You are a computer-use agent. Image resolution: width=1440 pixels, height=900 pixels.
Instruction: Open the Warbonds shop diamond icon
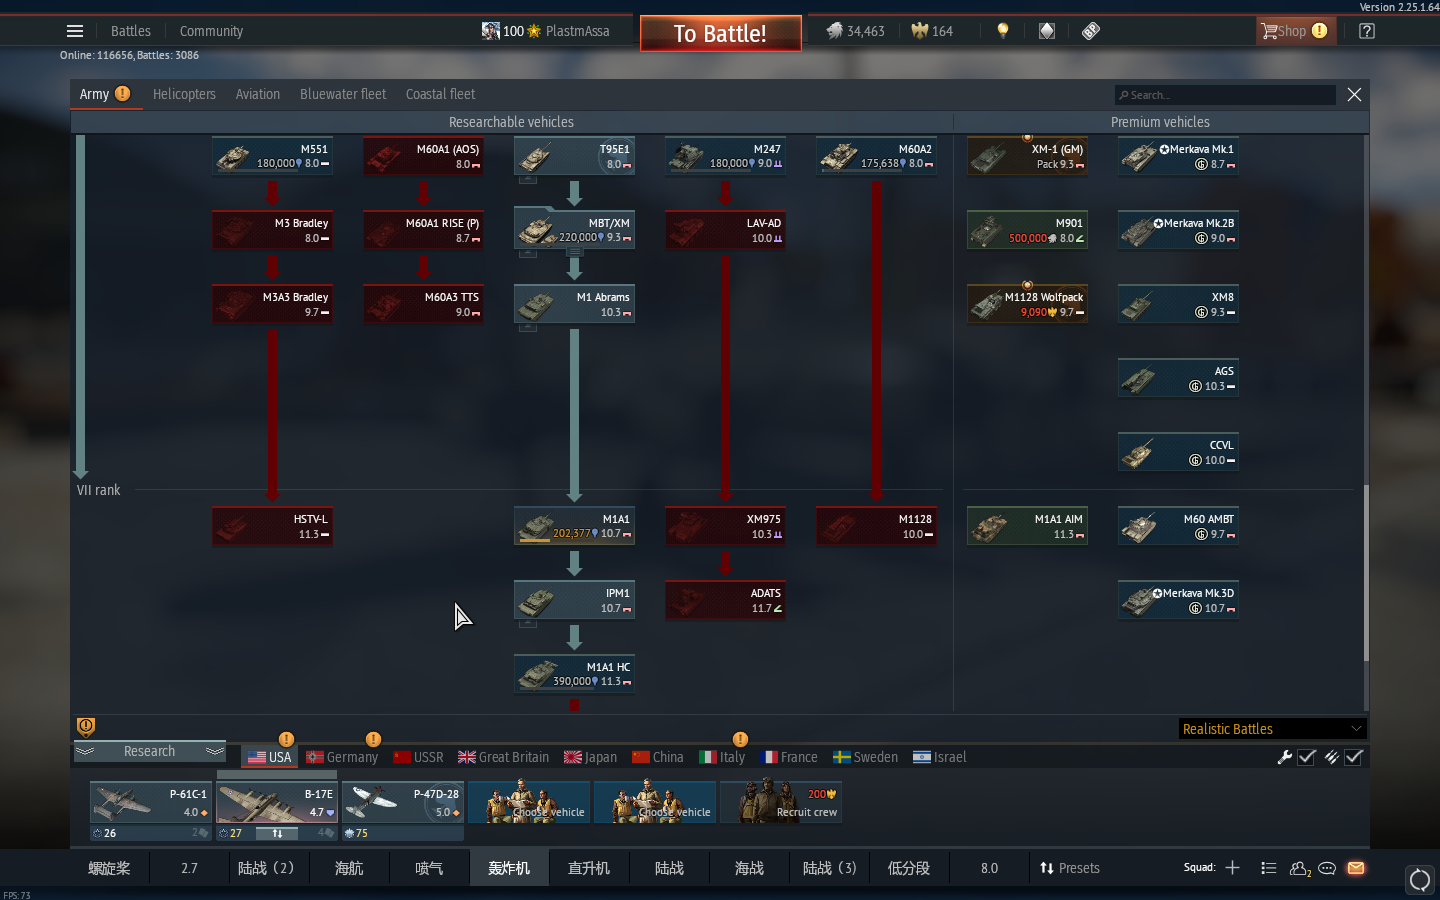1047,31
